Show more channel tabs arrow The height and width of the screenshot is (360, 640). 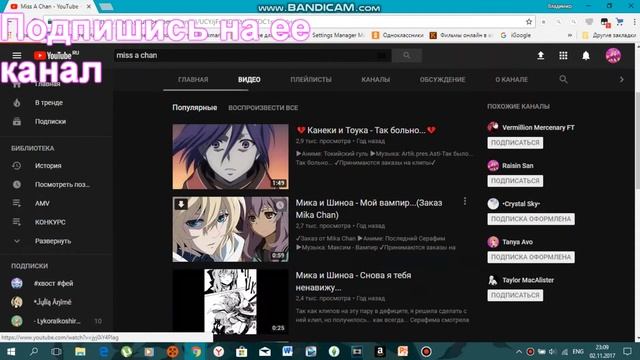pos(621,80)
